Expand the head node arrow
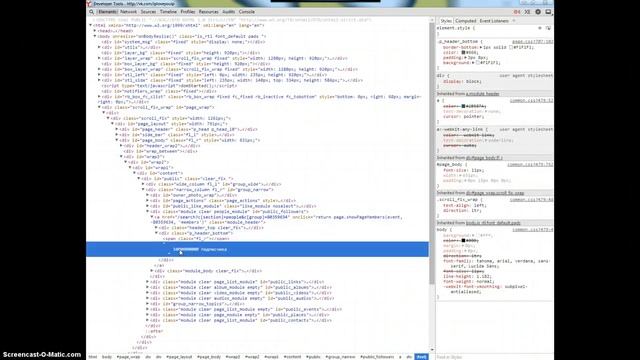This screenshot has height=360, width=640. 95,31
